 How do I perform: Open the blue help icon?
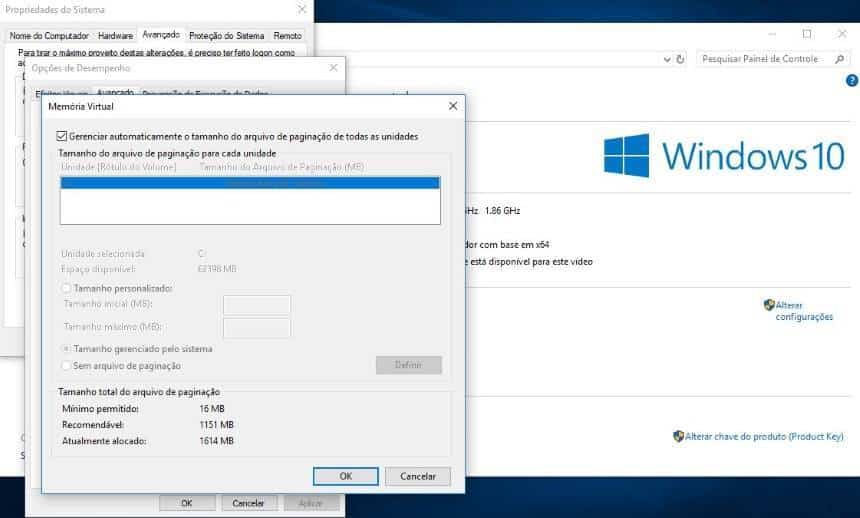[852, 81]
